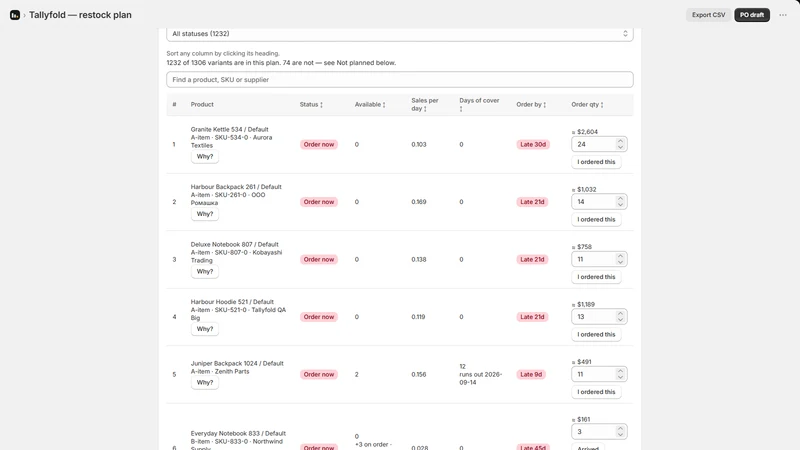
Task: Open Why? for Juniper Backpack 1024
Action: (x=205, y=383)
